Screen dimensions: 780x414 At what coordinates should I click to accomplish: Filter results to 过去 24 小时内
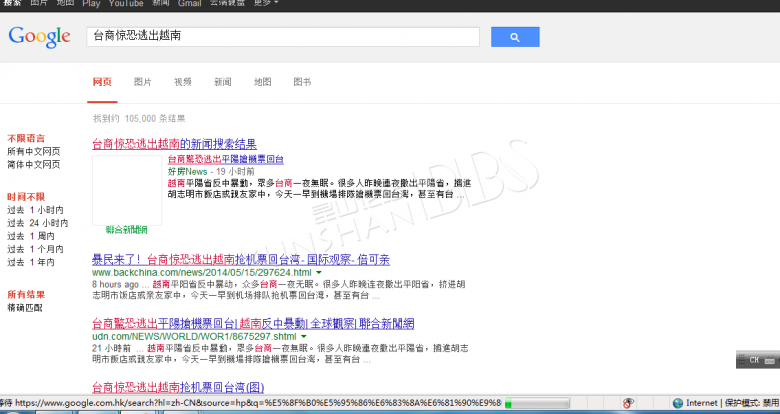tap(38, 223)
